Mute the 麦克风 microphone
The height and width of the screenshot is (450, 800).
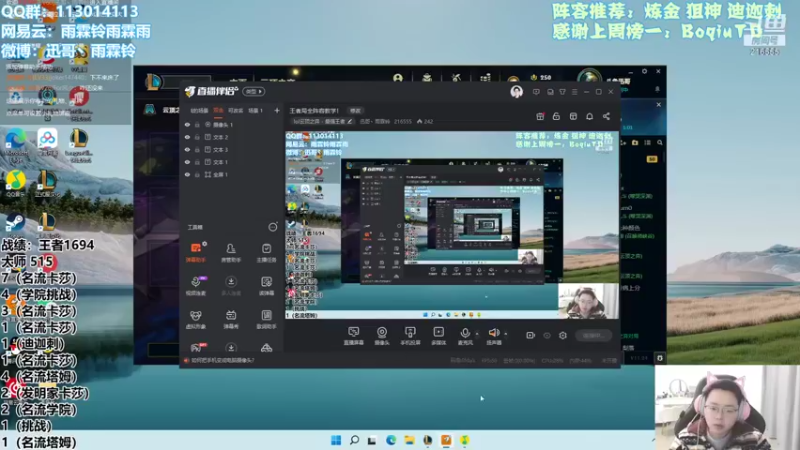[x=465, y=336]
